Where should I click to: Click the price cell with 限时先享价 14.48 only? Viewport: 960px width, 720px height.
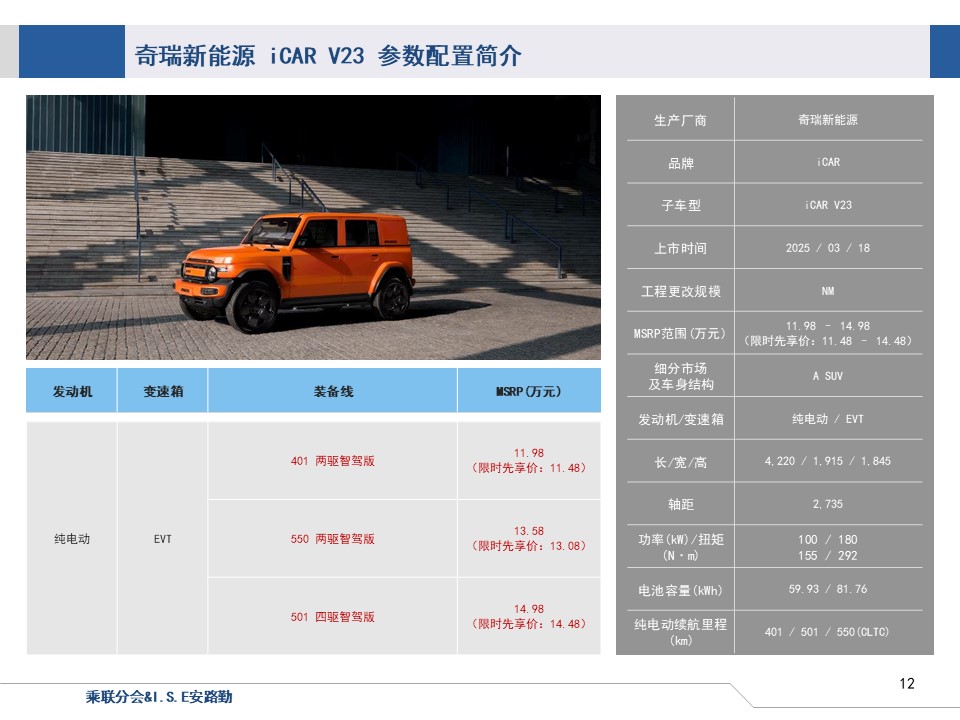(x=529, y=616)
